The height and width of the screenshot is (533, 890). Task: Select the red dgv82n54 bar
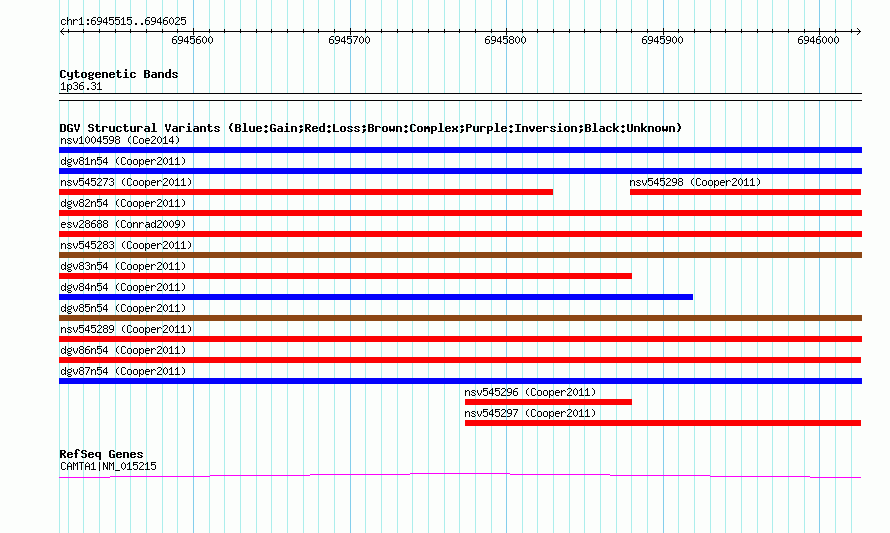click(x=460, y=213)
